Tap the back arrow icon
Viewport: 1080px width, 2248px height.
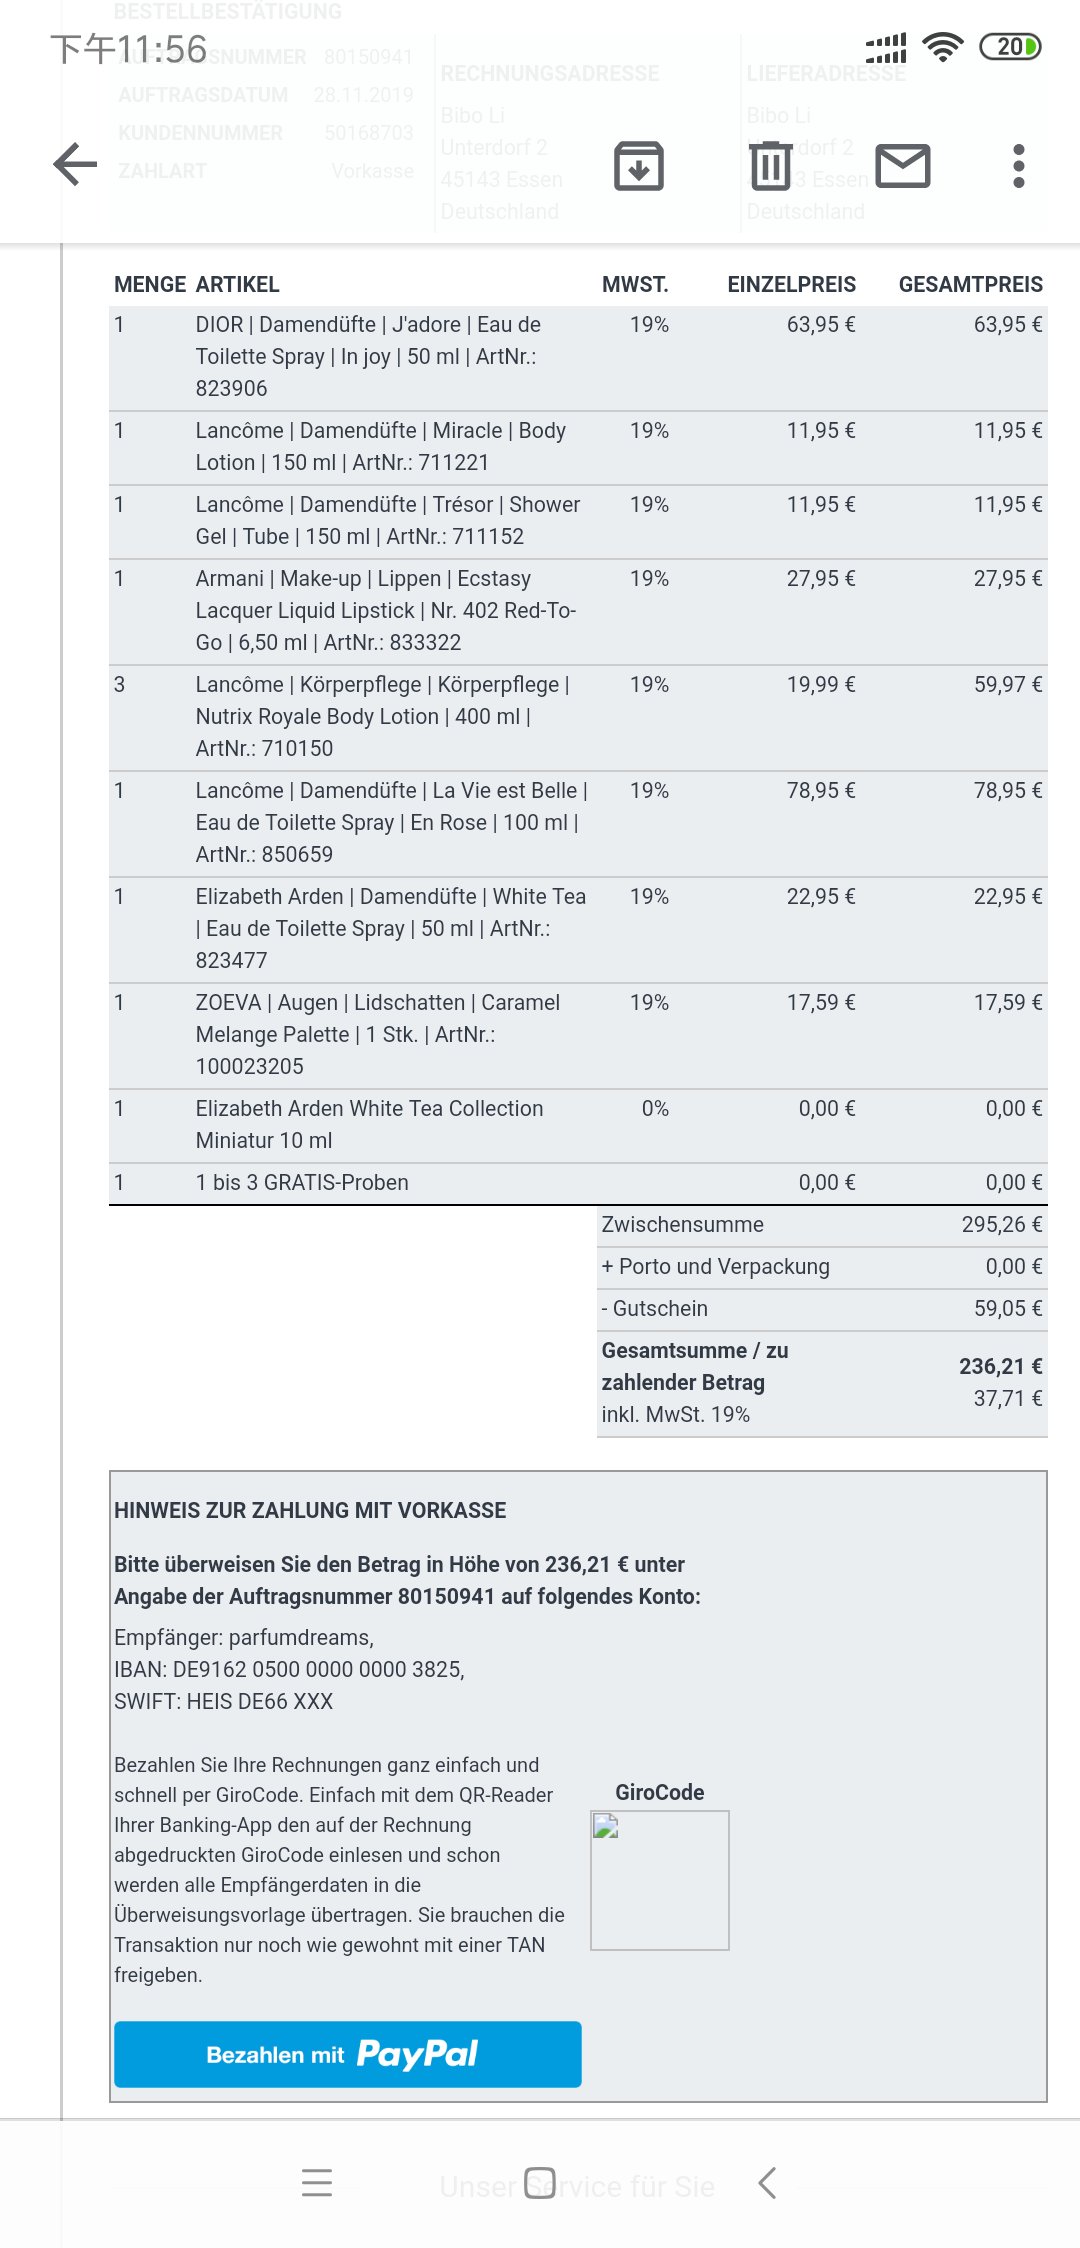pyautogui.click(x=75, y=165)
